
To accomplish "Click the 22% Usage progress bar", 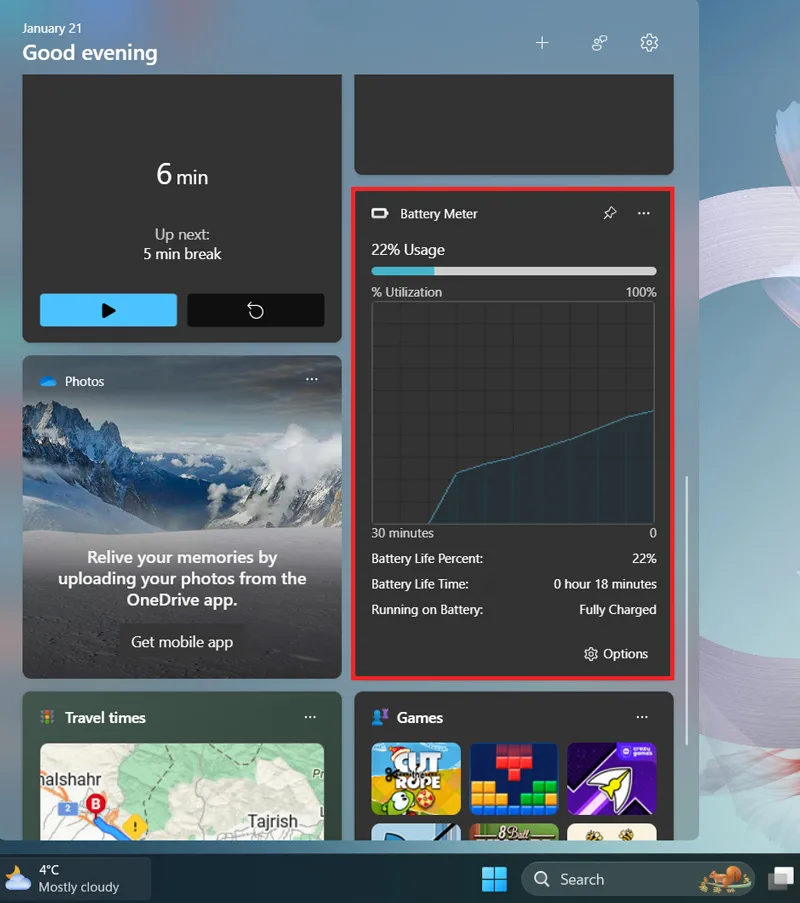I will (x=514, y=271).
